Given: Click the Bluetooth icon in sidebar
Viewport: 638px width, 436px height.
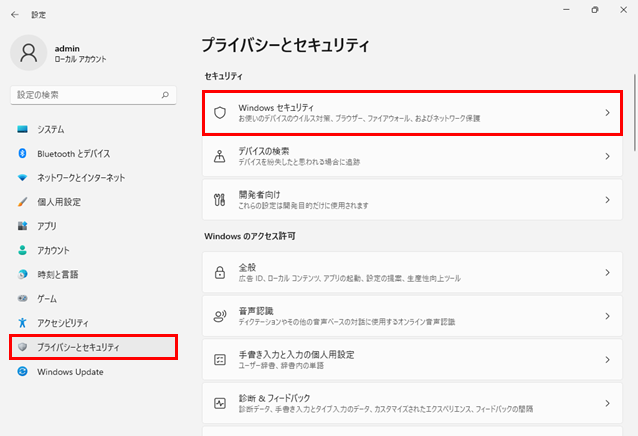Looking at the screenshot, I should coord(22,153).
